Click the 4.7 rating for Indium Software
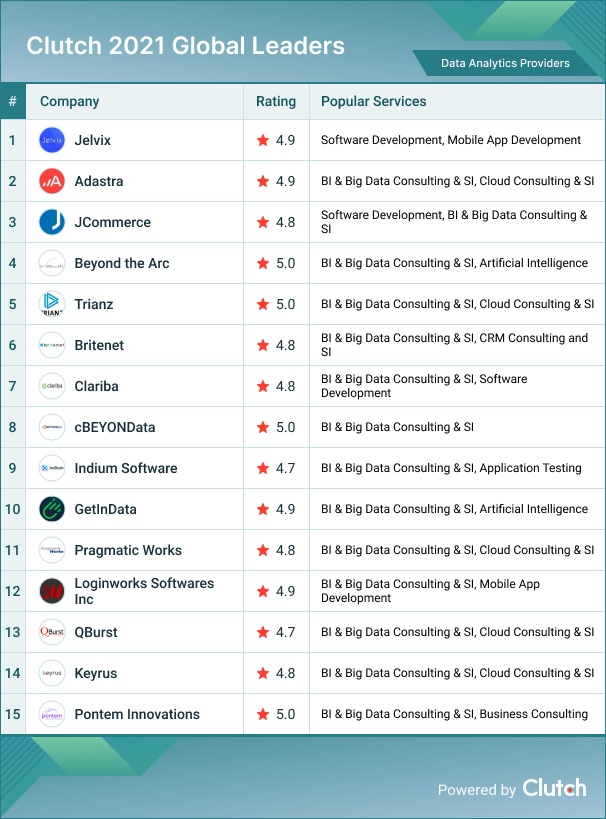Image resolution: width=606 pixels, height=819 pixels. pos(285,468)
